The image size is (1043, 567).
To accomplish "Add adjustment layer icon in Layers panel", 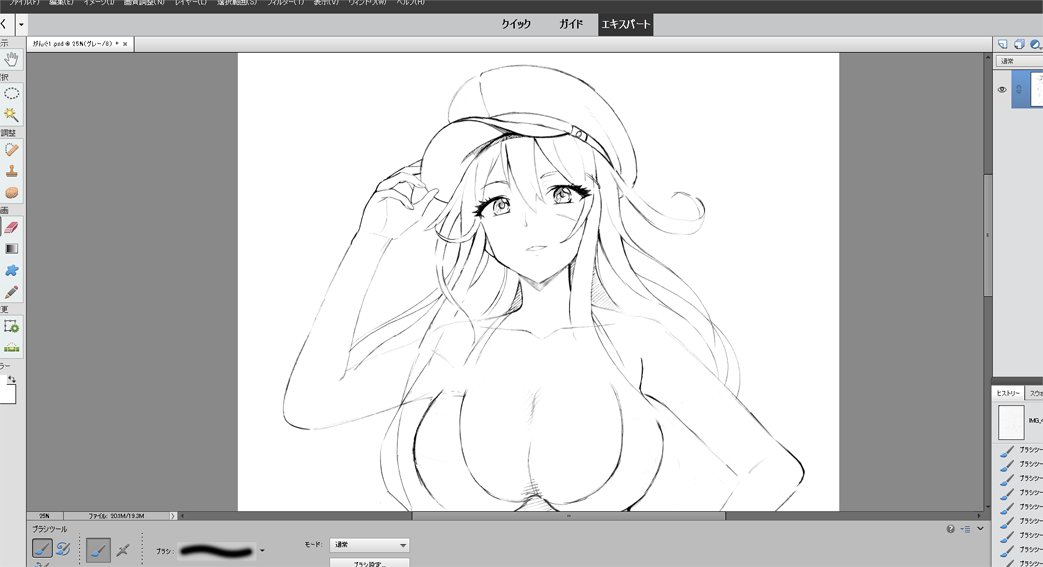I will [1035, 45].
